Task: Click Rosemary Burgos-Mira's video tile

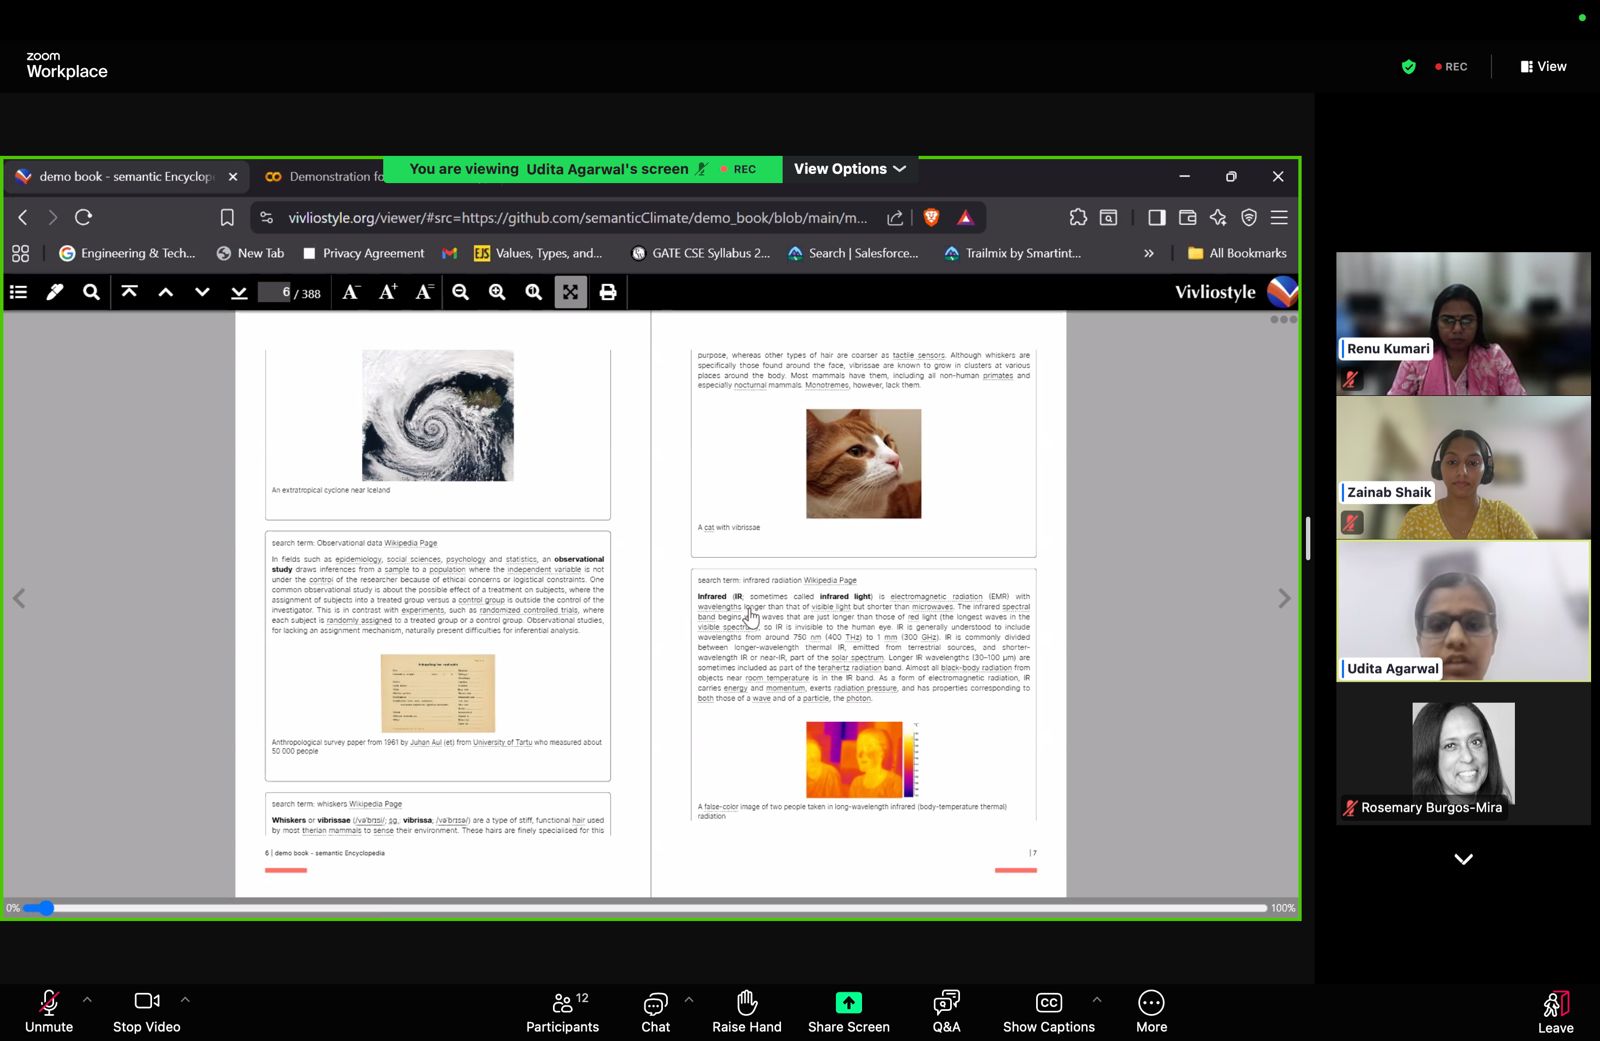Action: tap(1463, 754)
